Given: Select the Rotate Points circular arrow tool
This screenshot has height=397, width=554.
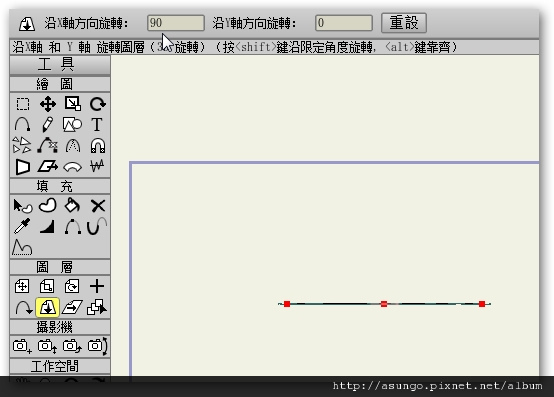Looking at the screenshot, I should click(x=98, y=104).
